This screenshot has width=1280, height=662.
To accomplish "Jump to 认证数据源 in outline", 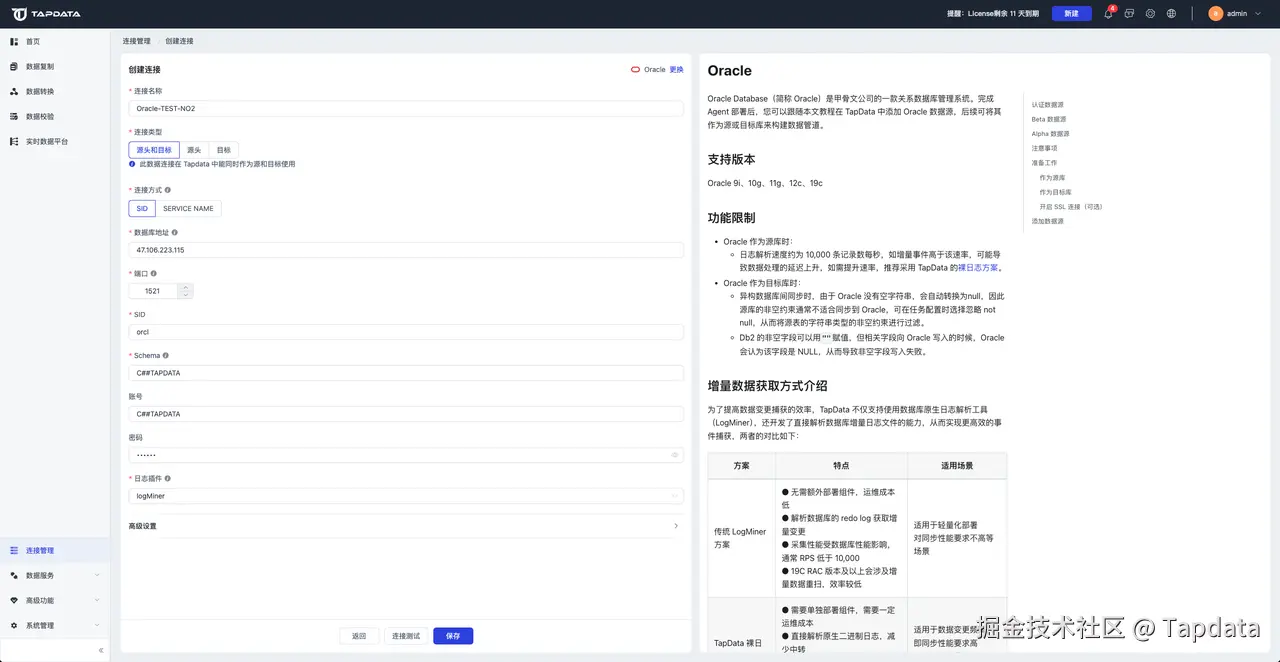I will pos(1048,104).
